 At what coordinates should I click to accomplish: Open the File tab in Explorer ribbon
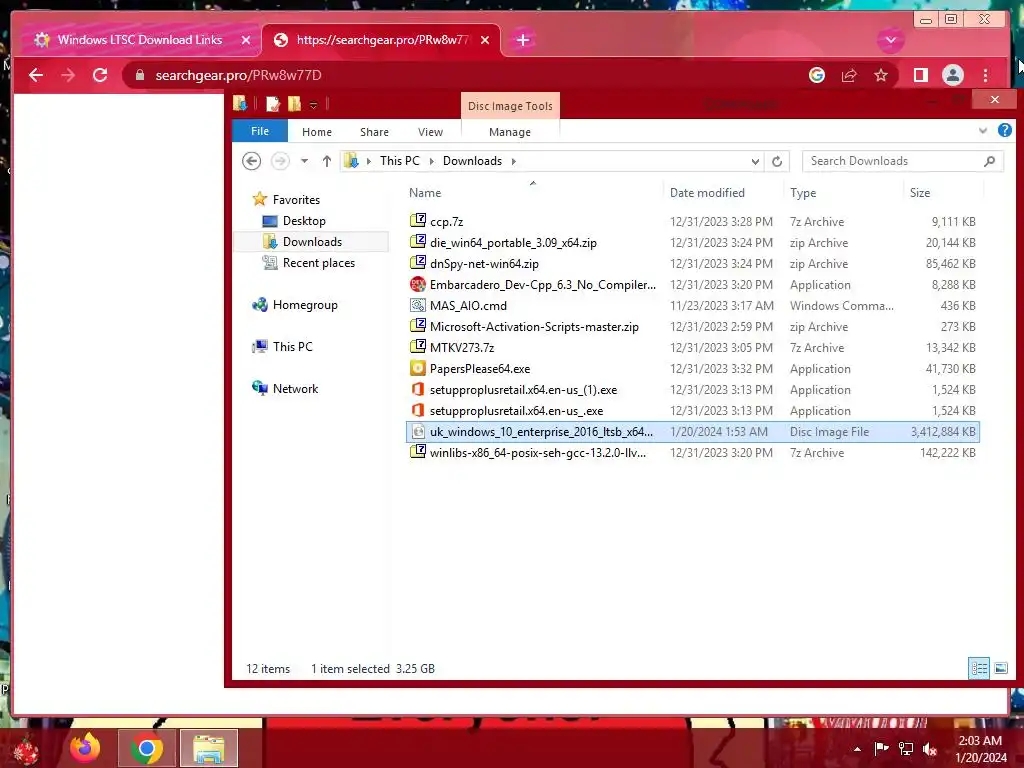pos(260,131)
